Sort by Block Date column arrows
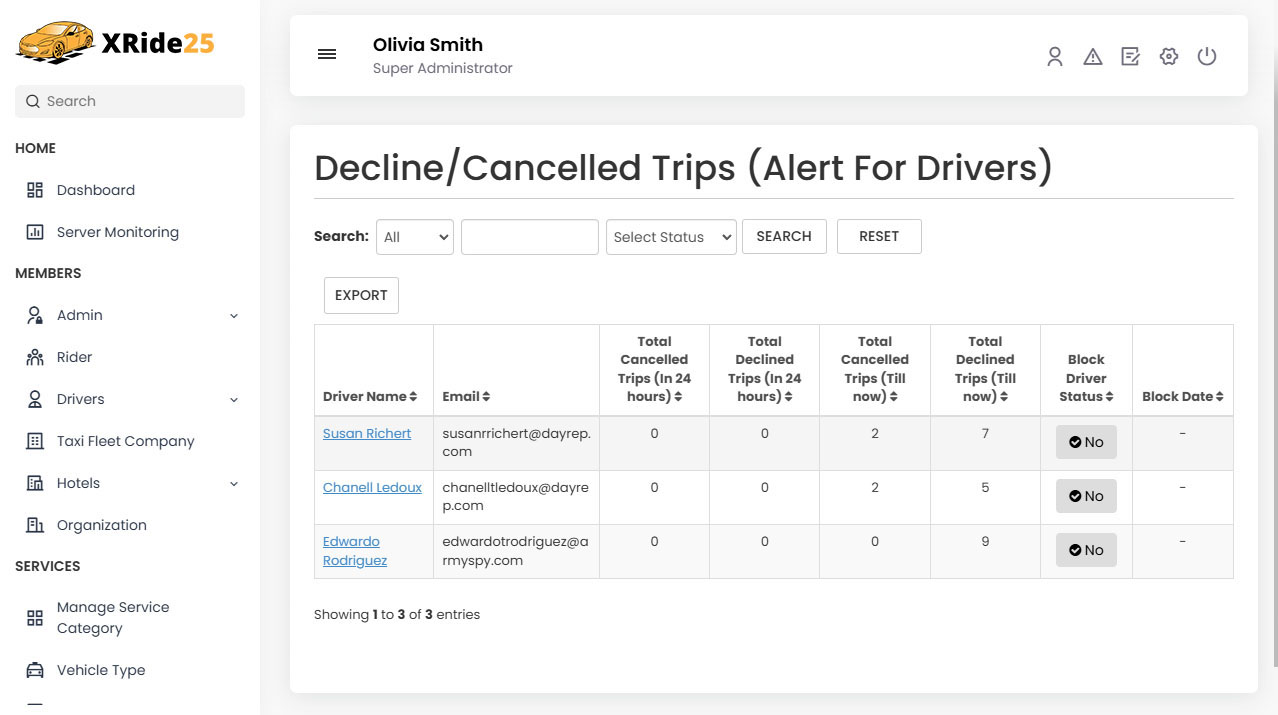This screenshot has width=1278, height=715. [x=1220, y=397]
